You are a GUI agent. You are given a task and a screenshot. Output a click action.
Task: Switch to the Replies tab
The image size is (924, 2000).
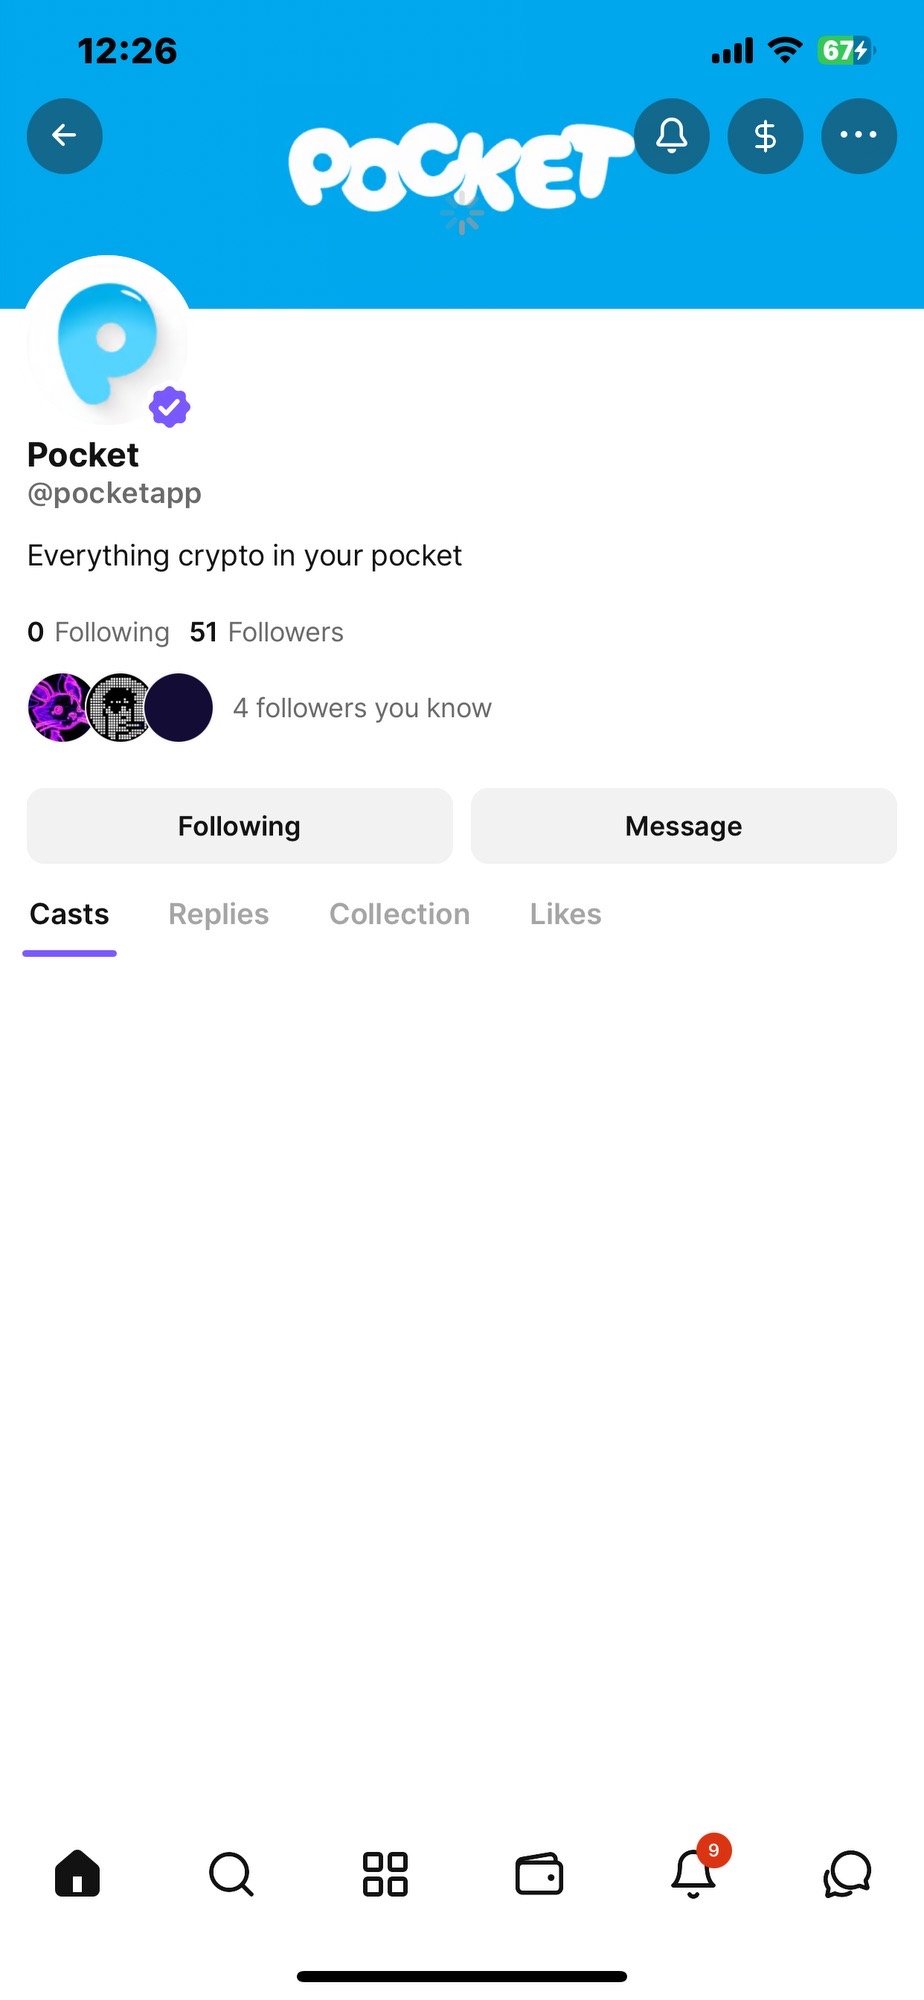tap(218, 914)
